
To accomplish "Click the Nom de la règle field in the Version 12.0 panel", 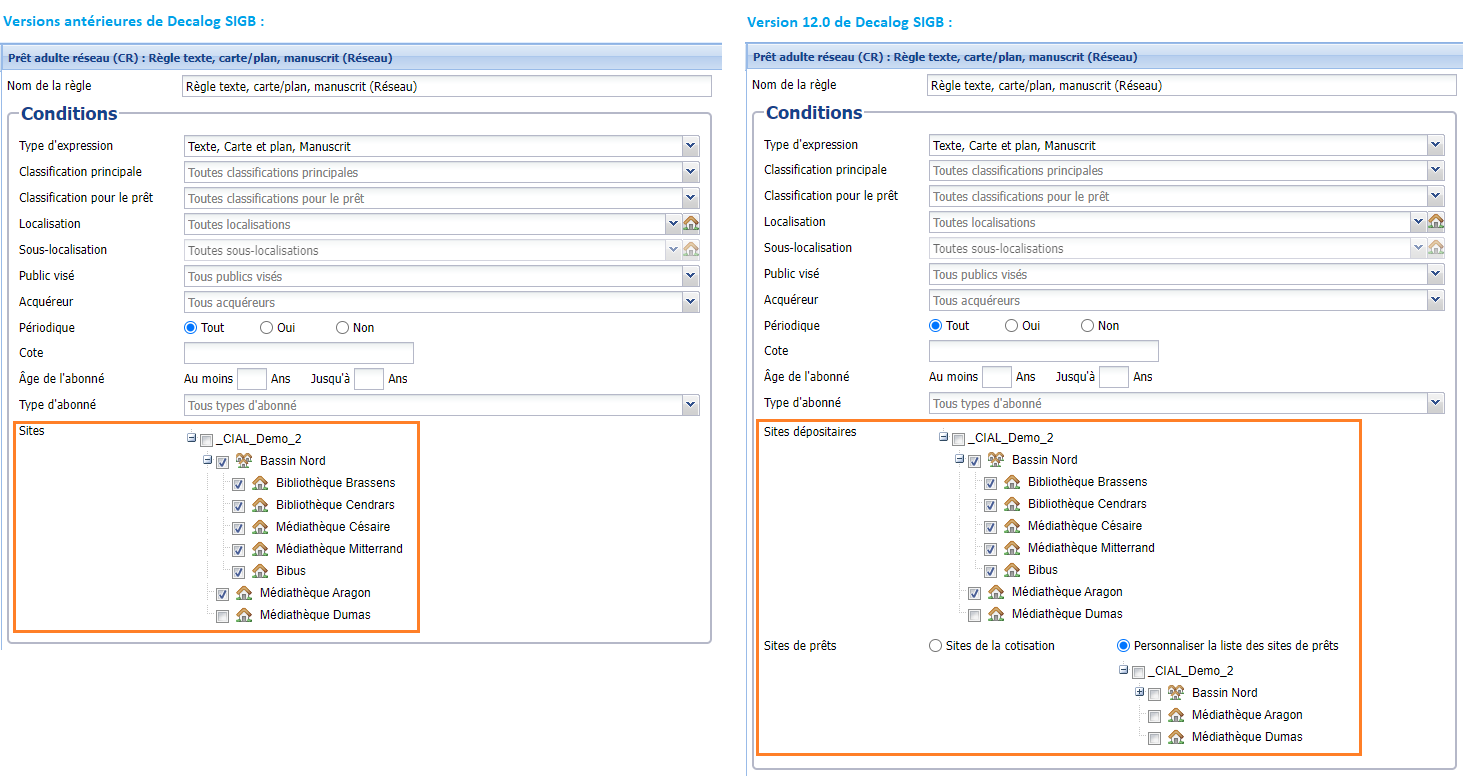I will (x=1191, y=86).
